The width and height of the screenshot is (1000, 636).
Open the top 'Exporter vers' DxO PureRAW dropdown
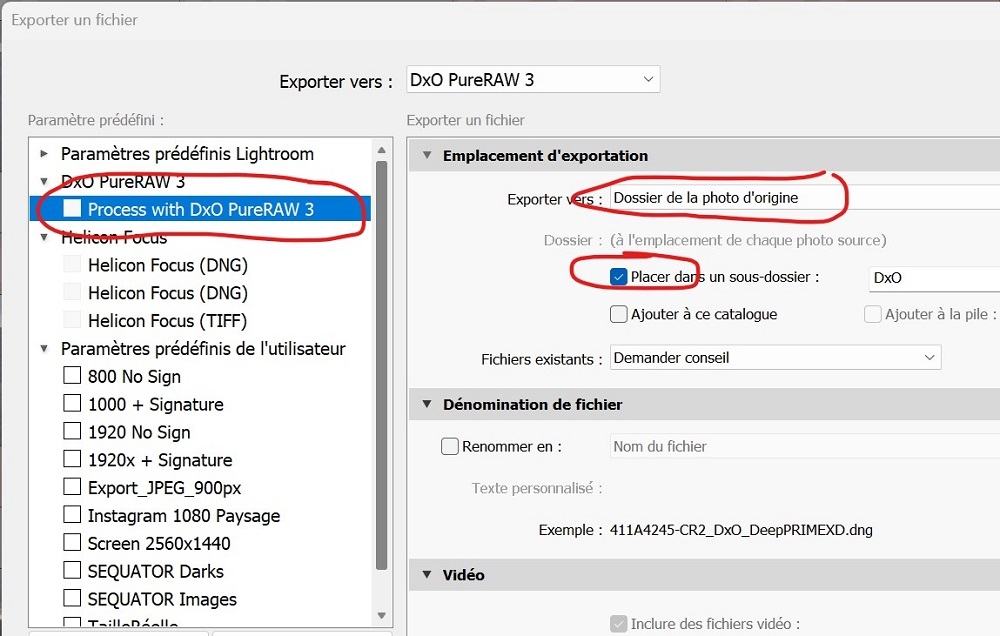[533, 80]
